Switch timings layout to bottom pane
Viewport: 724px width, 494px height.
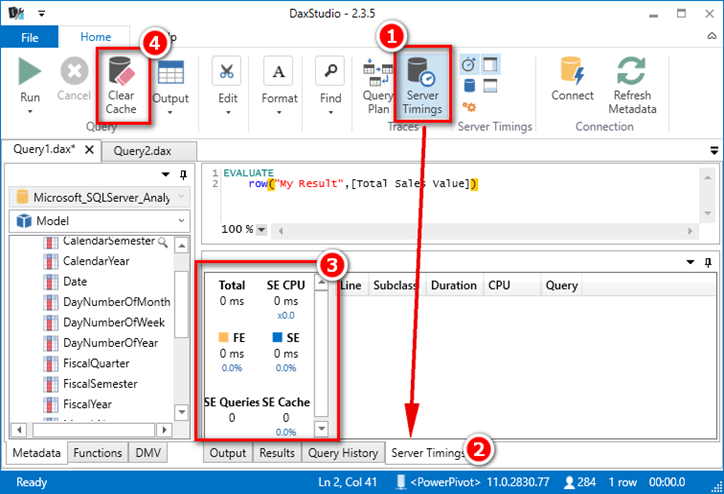pyautogui.click(x=490, y=86)
